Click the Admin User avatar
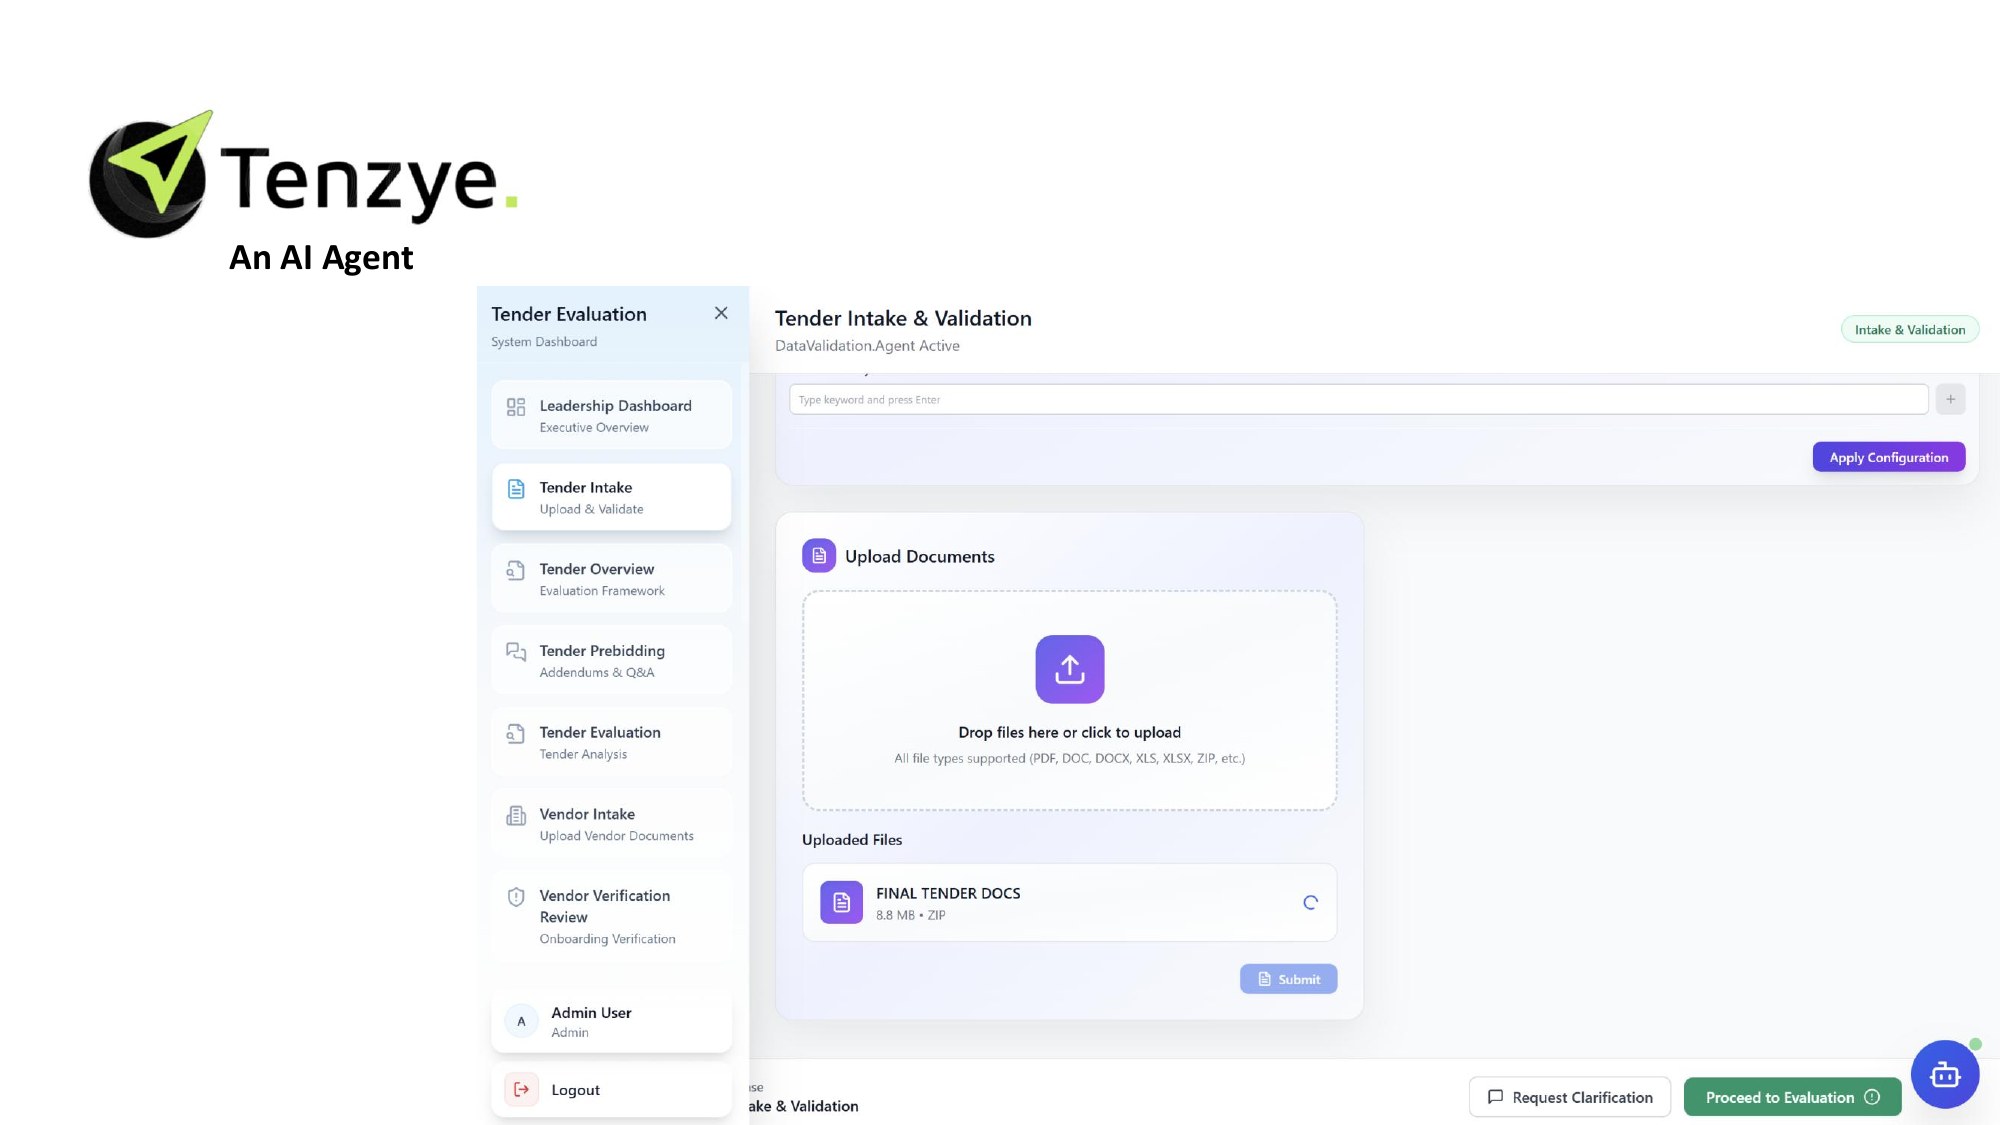Screen dimensions: 2000x1125 [x=521, y=1021]
